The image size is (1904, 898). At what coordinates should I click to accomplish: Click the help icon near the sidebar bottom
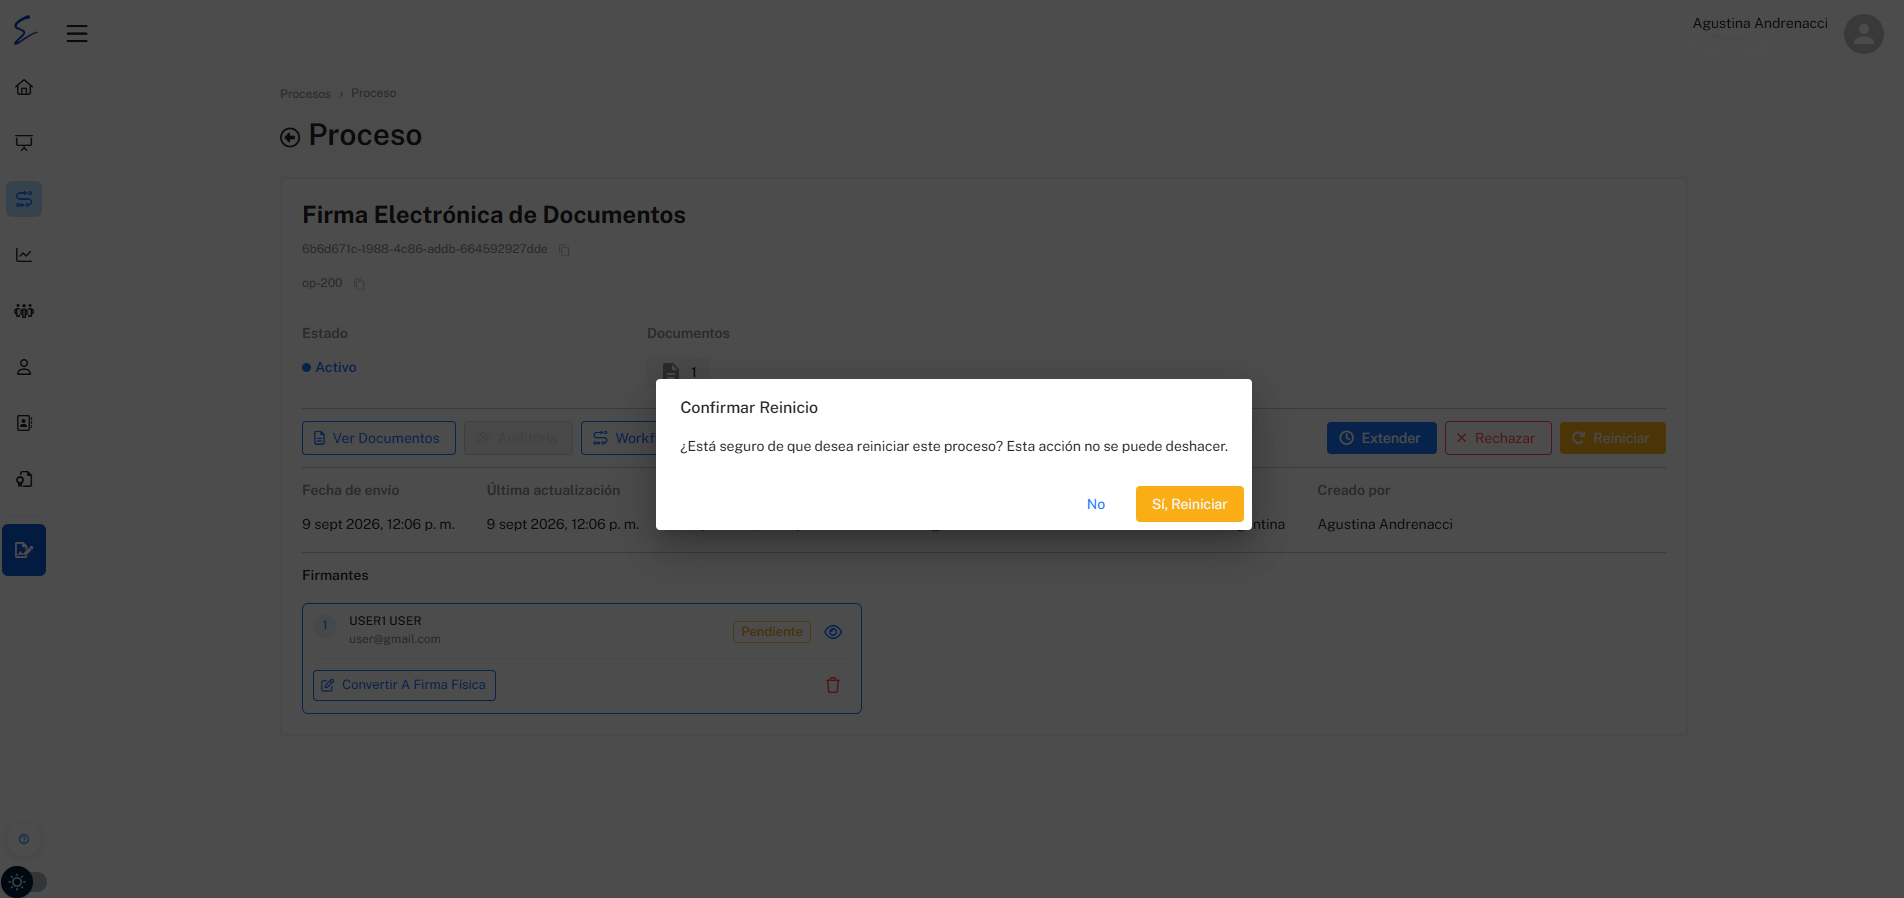click(24, 839)
